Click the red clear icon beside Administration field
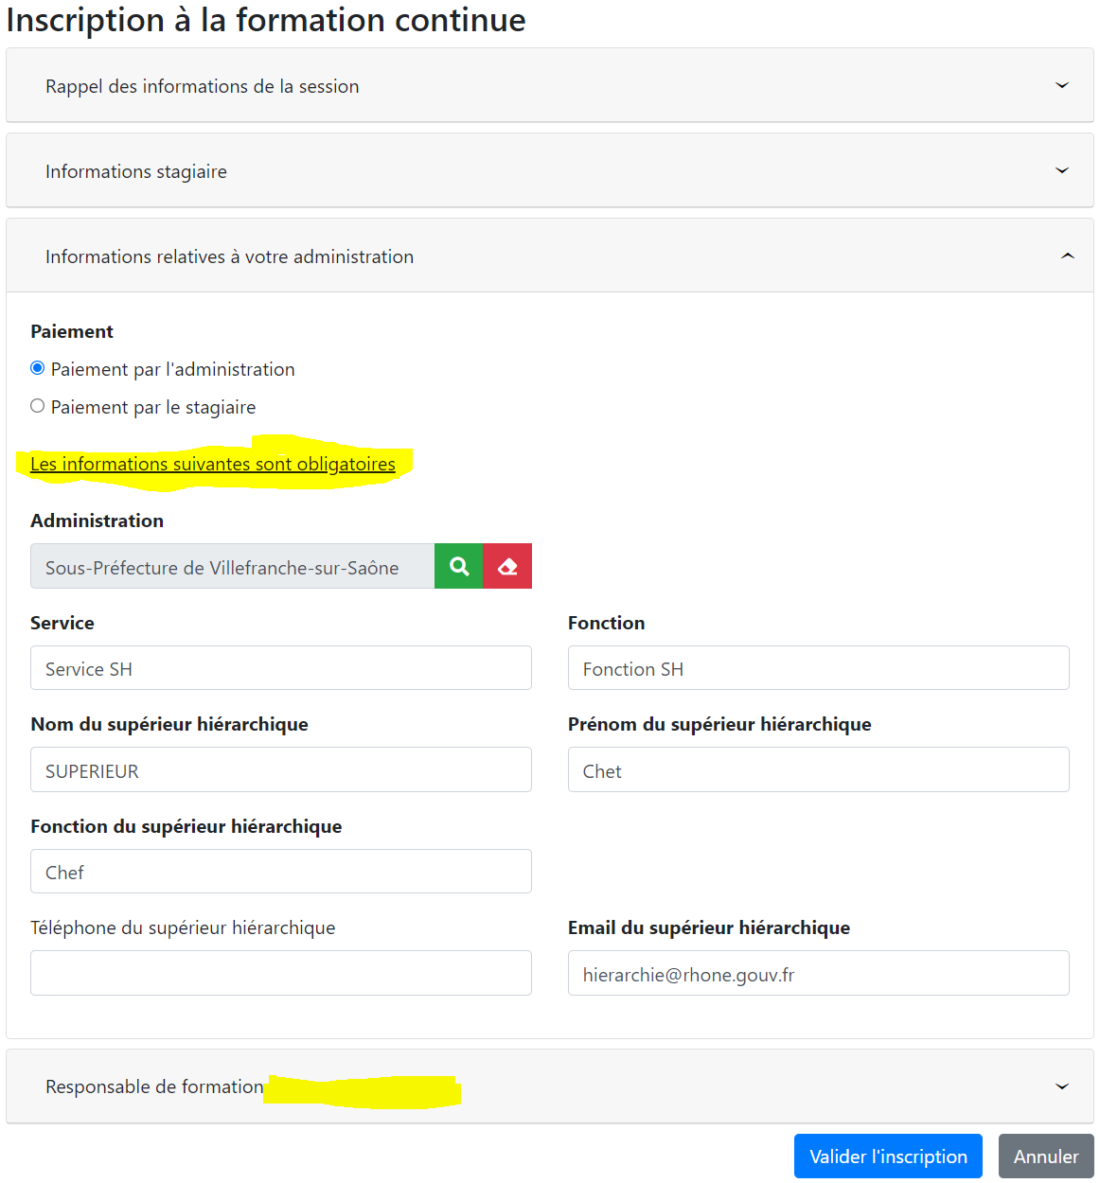 pyautogui.click(x=507, y=566)
